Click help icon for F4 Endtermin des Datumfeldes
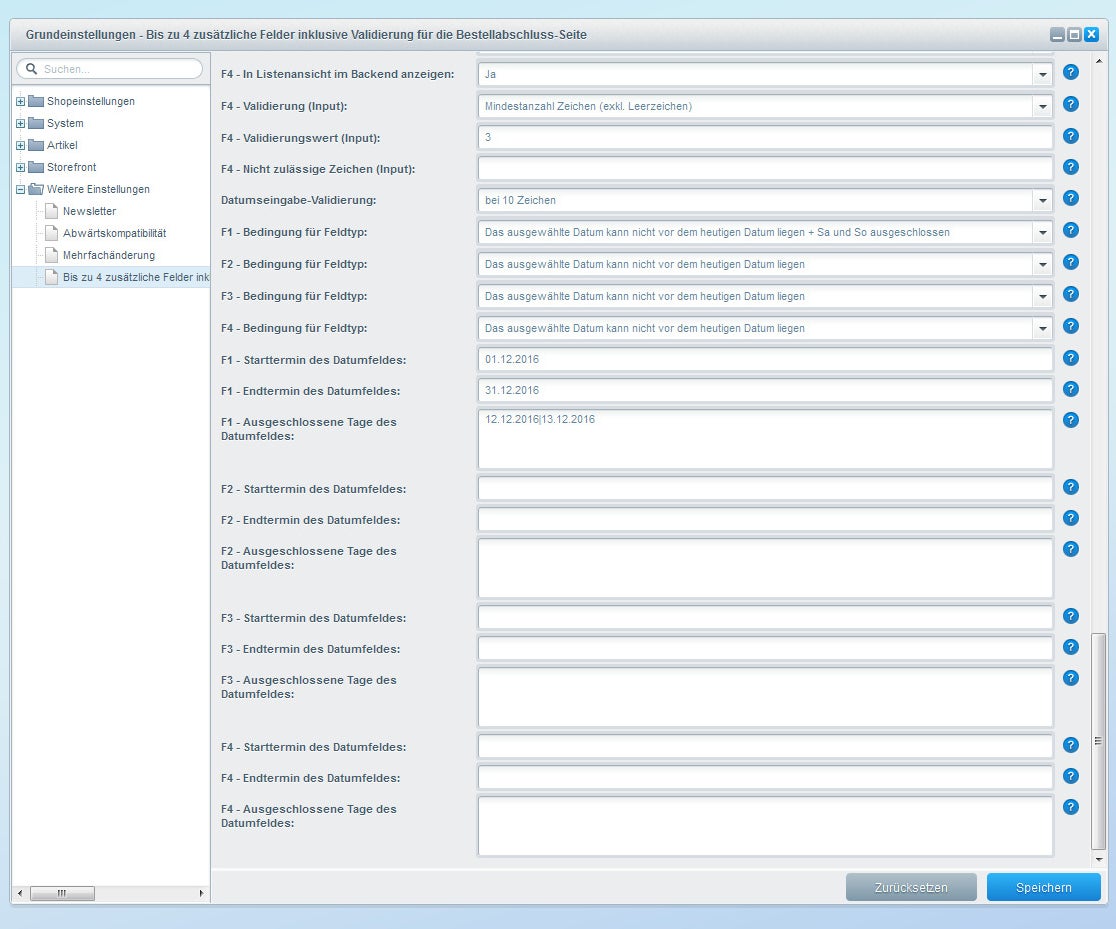Viewport: 1116px width, 929px height. pyautogui.click(x=1070, y=777)
